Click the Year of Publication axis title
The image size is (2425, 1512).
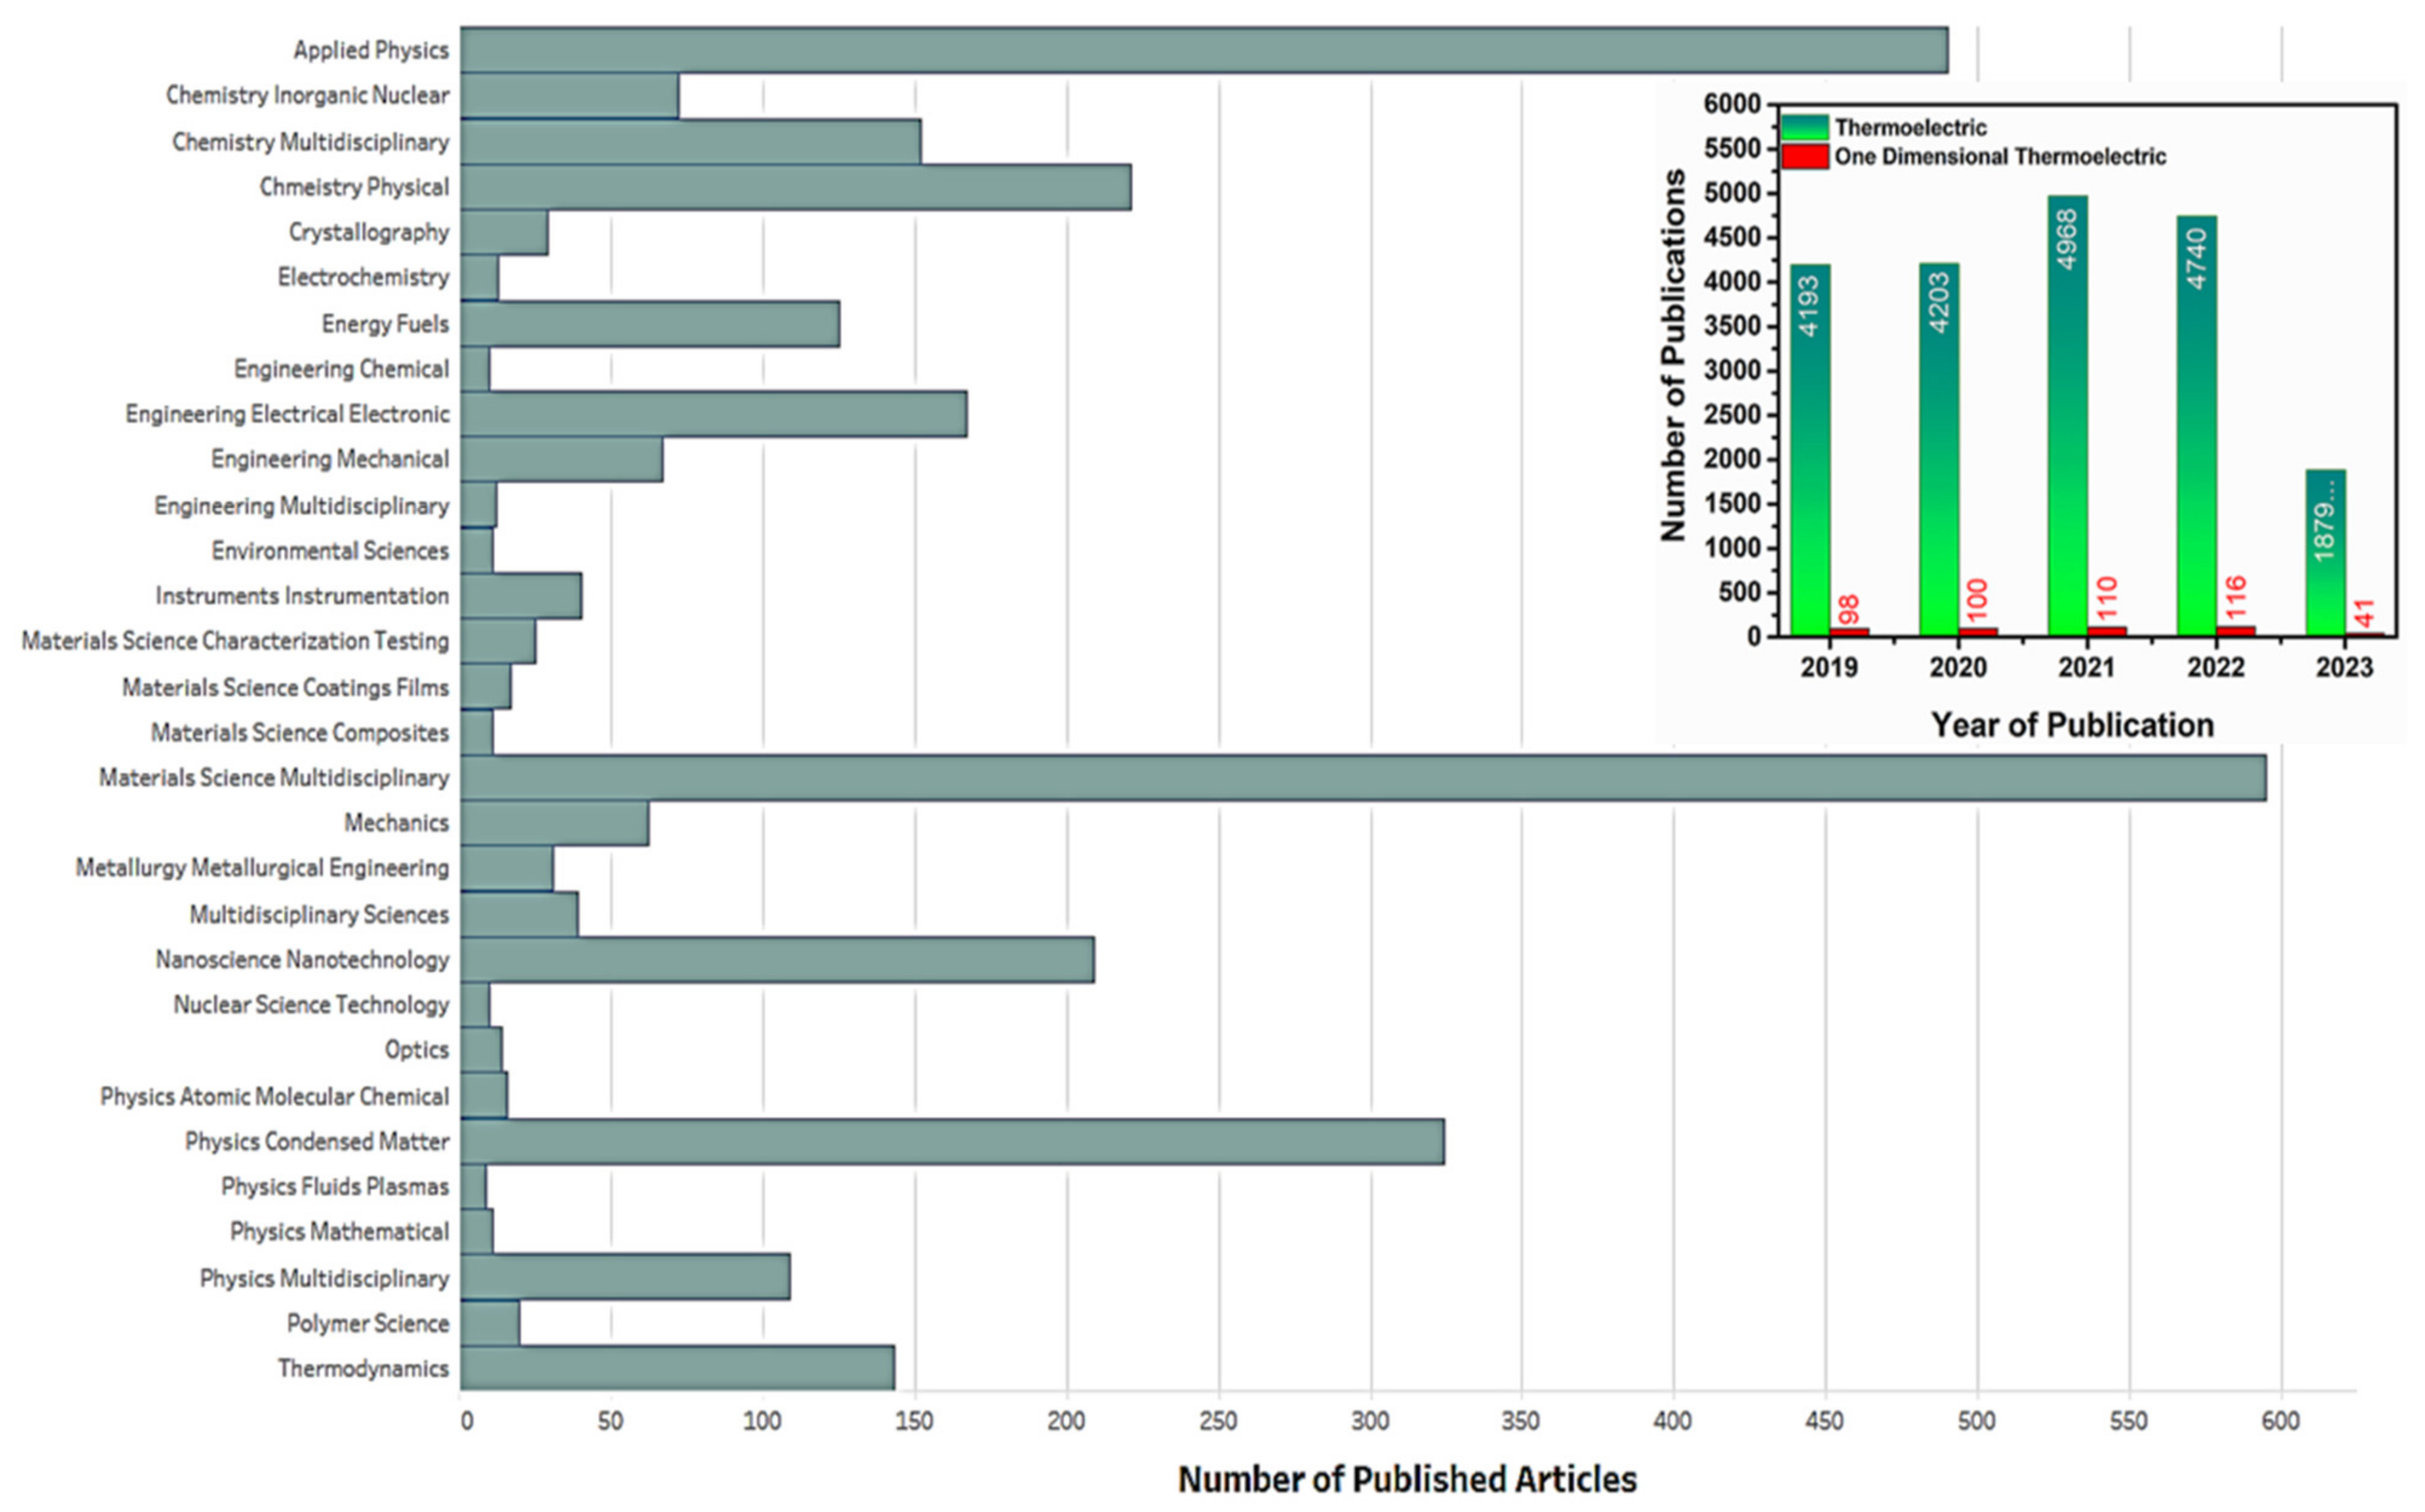click(2072, 725)
